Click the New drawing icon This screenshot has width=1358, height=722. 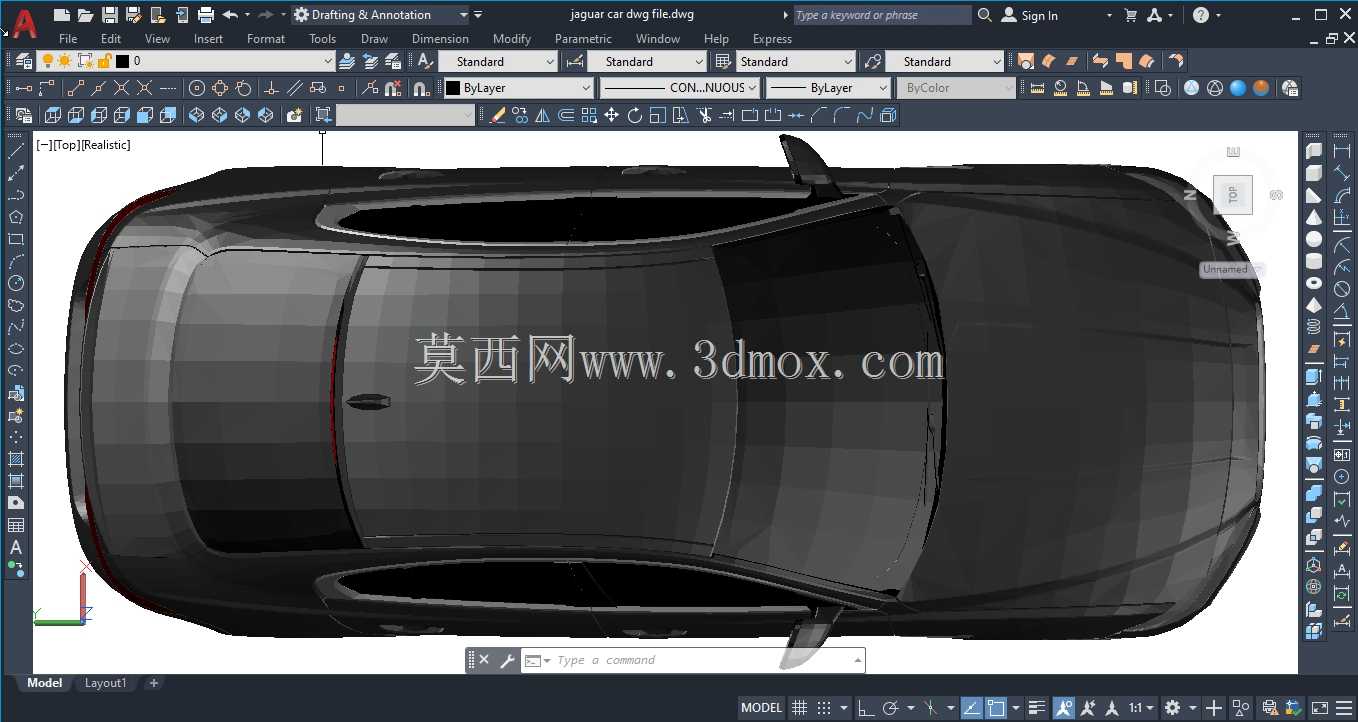(x=62, y=15)
